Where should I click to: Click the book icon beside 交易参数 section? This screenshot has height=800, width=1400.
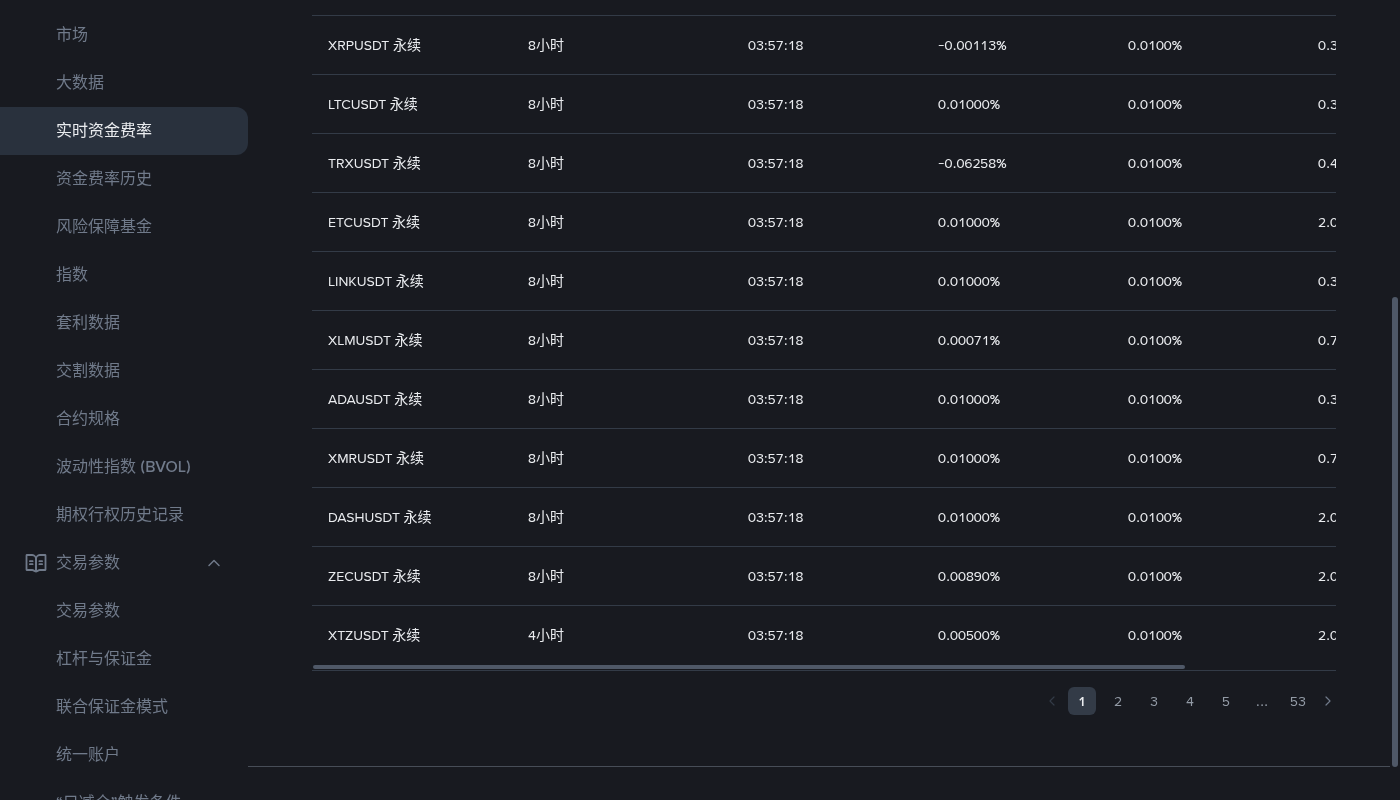[36, 563]
